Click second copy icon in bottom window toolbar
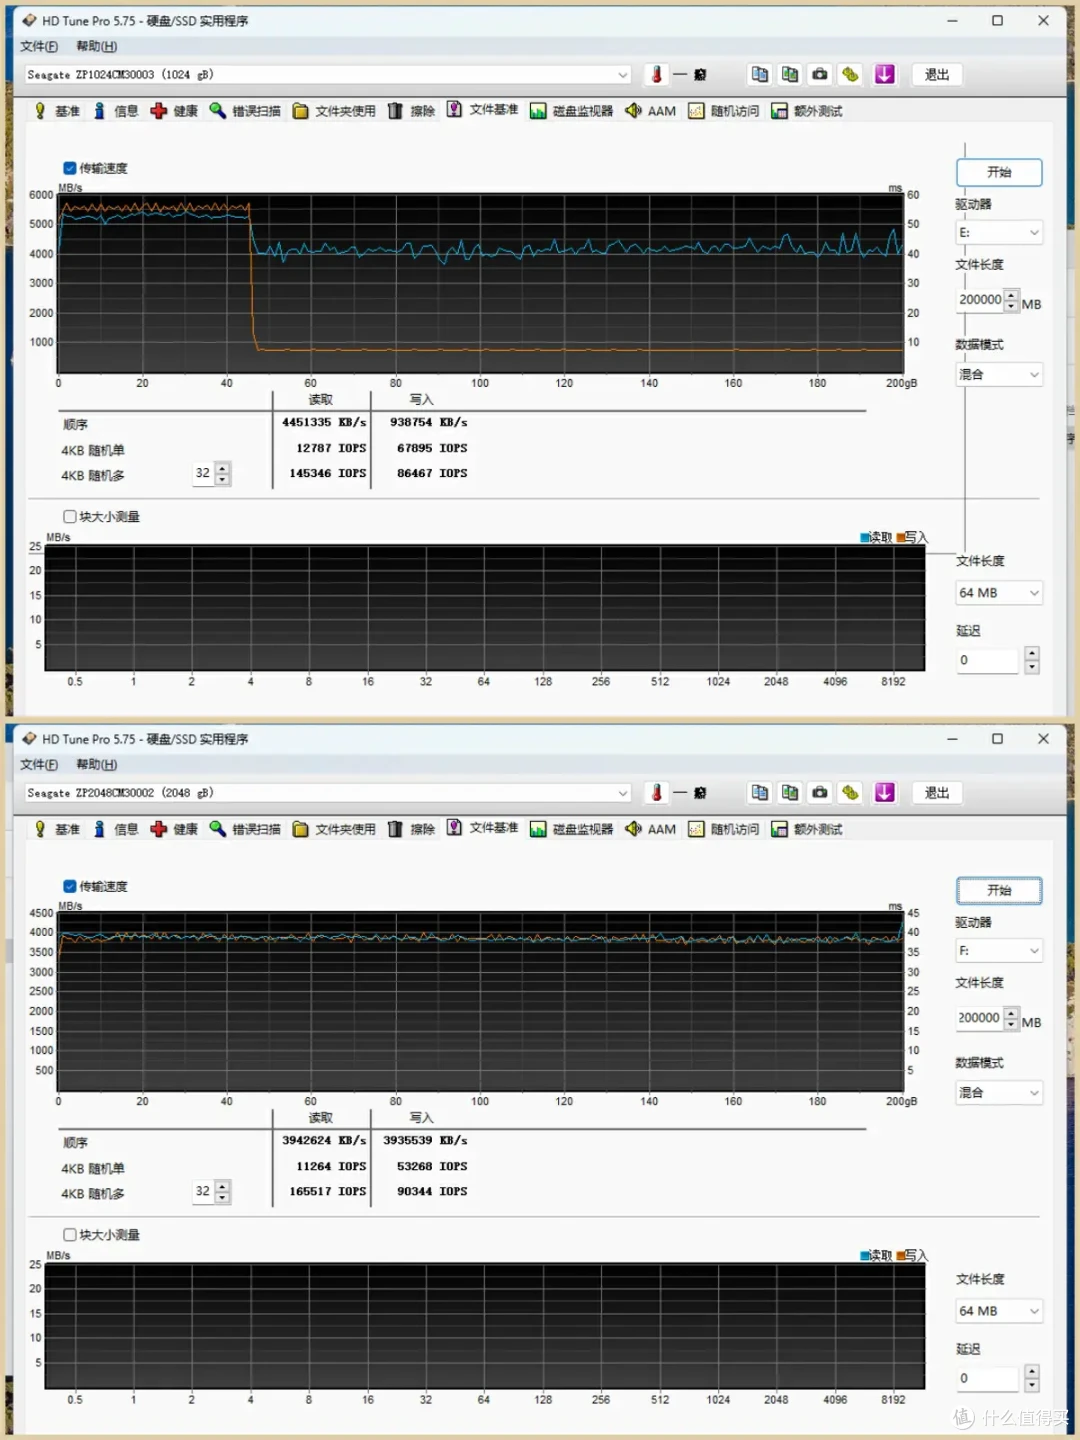The height and width of the screenshot is (1440, 1080). 790,792
